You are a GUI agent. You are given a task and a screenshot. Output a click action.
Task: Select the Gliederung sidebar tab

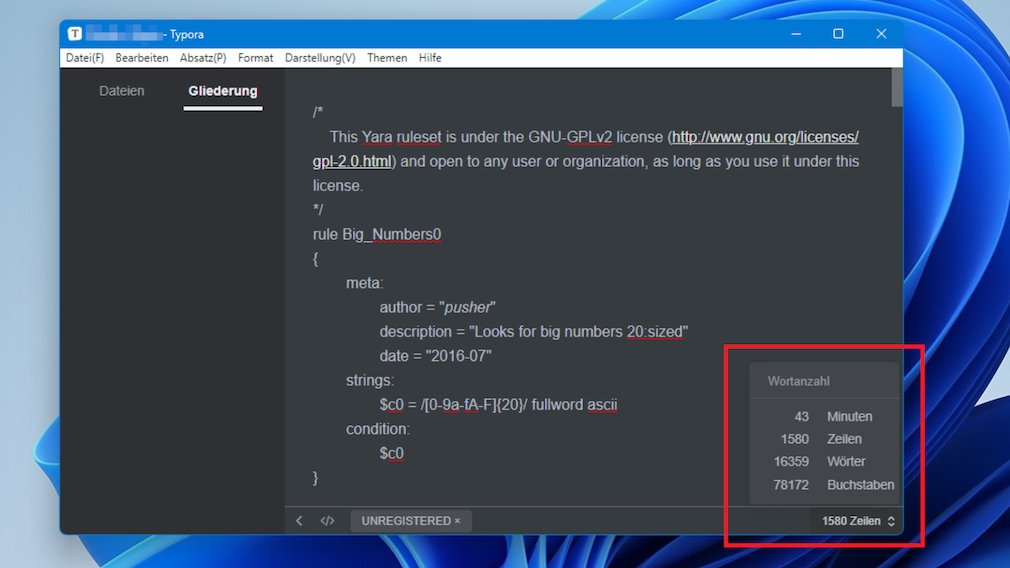pos(223,91)
